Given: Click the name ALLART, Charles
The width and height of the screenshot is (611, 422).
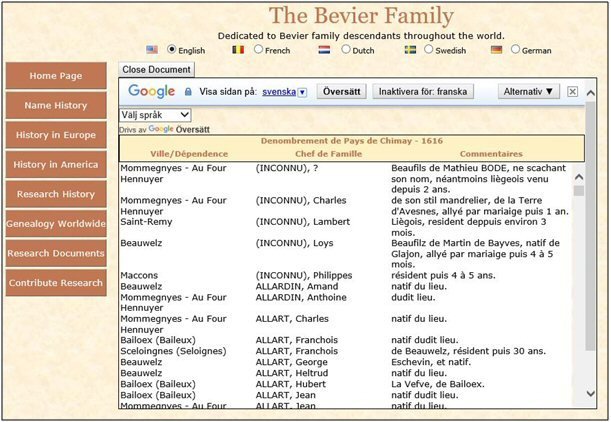Looking at the screenshot, I should click(x=292, y=319).
